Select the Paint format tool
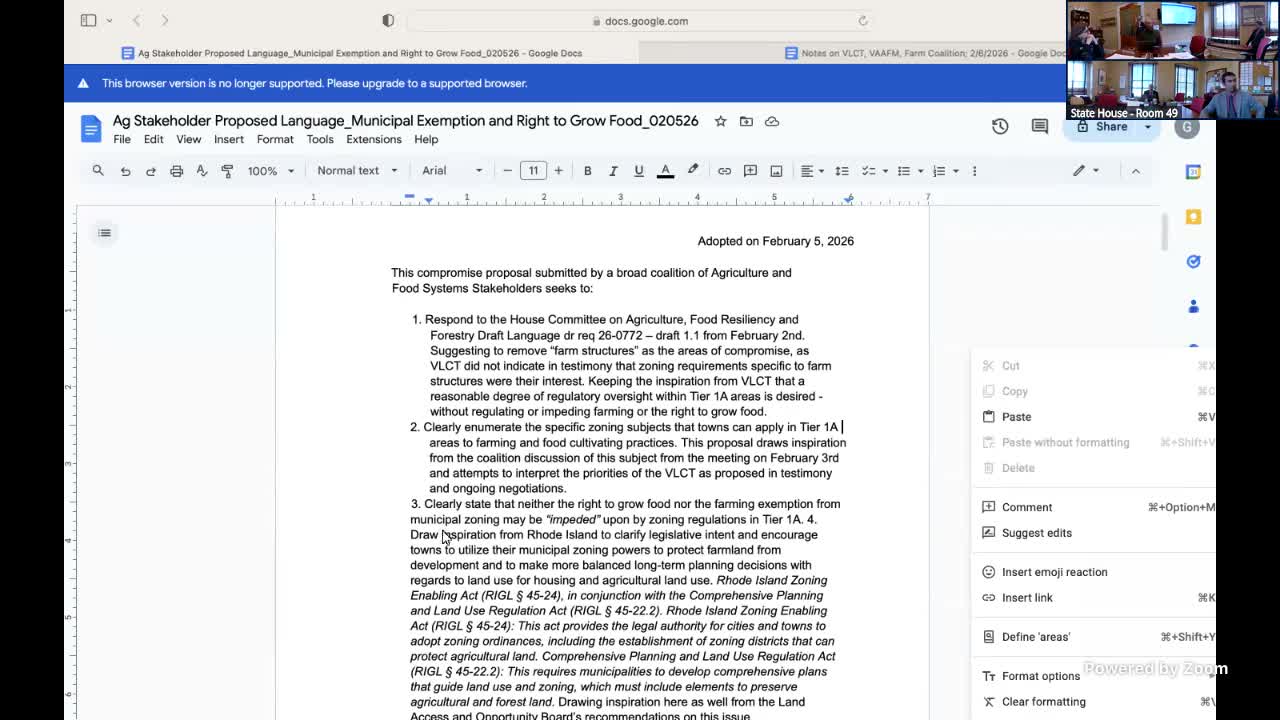Screen dimensions: 1280x720 point(227,171)
